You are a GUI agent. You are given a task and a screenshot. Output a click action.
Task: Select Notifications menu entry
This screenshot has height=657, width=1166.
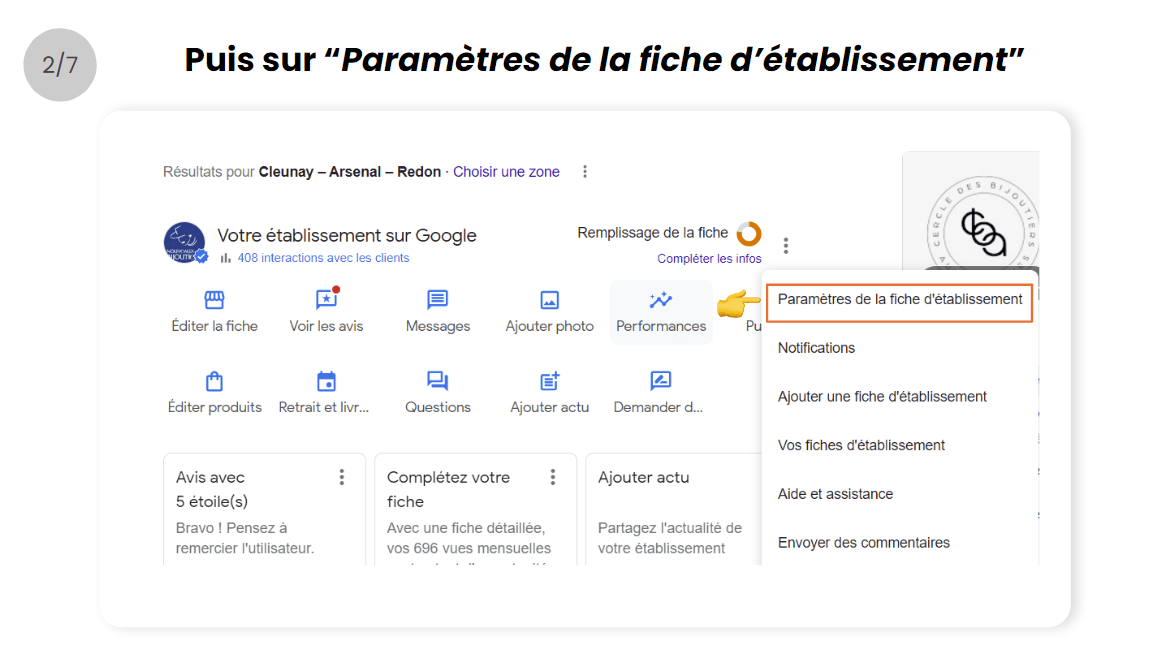[x=816, y=348]
